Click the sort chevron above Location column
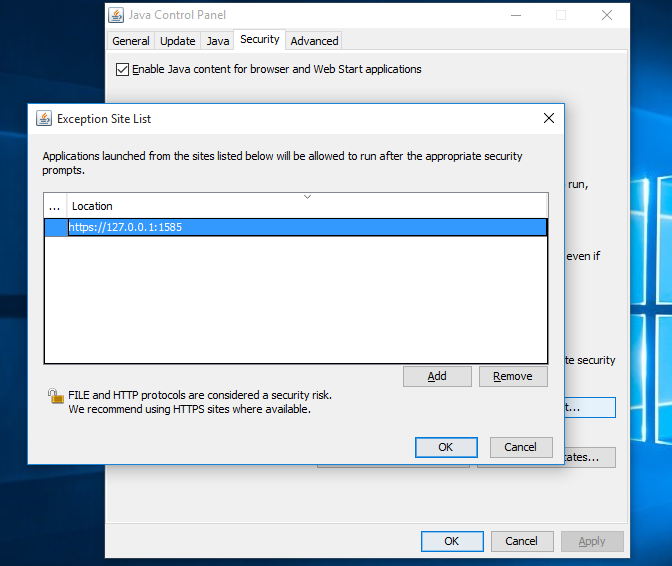This screenshot has width=672, height=566. click(307, 197)
